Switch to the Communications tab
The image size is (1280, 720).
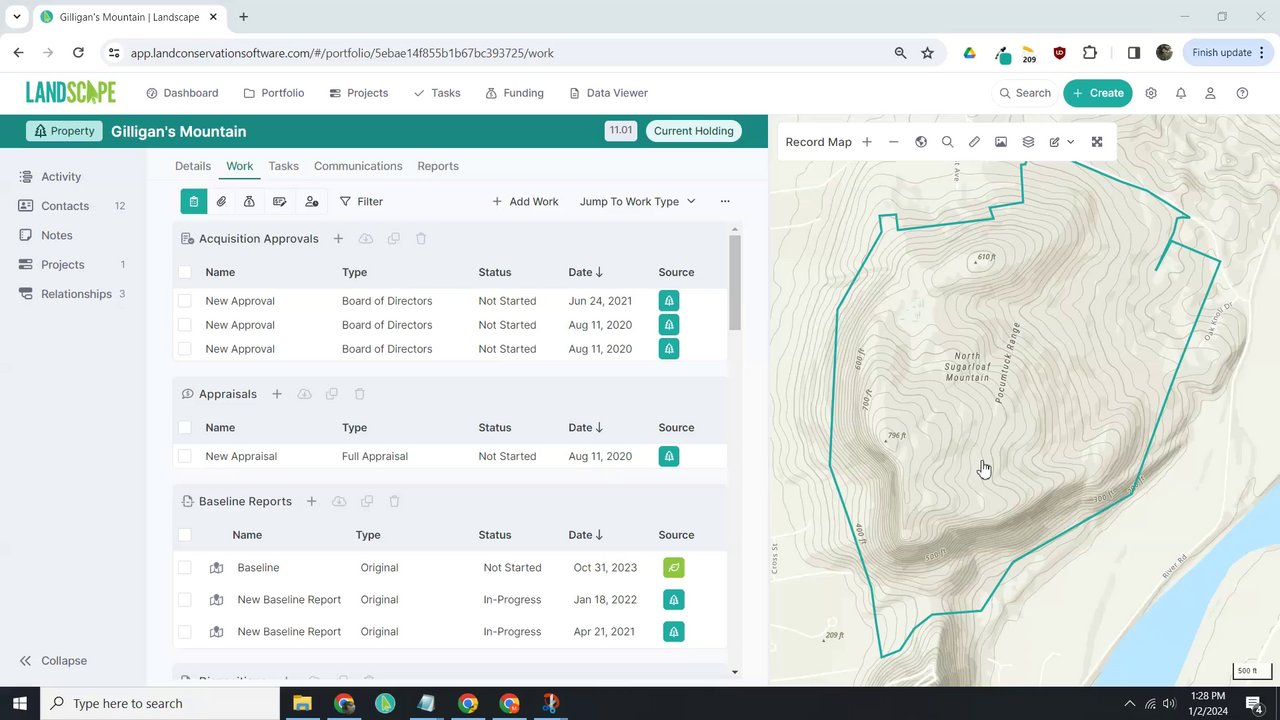pos(358,166)
